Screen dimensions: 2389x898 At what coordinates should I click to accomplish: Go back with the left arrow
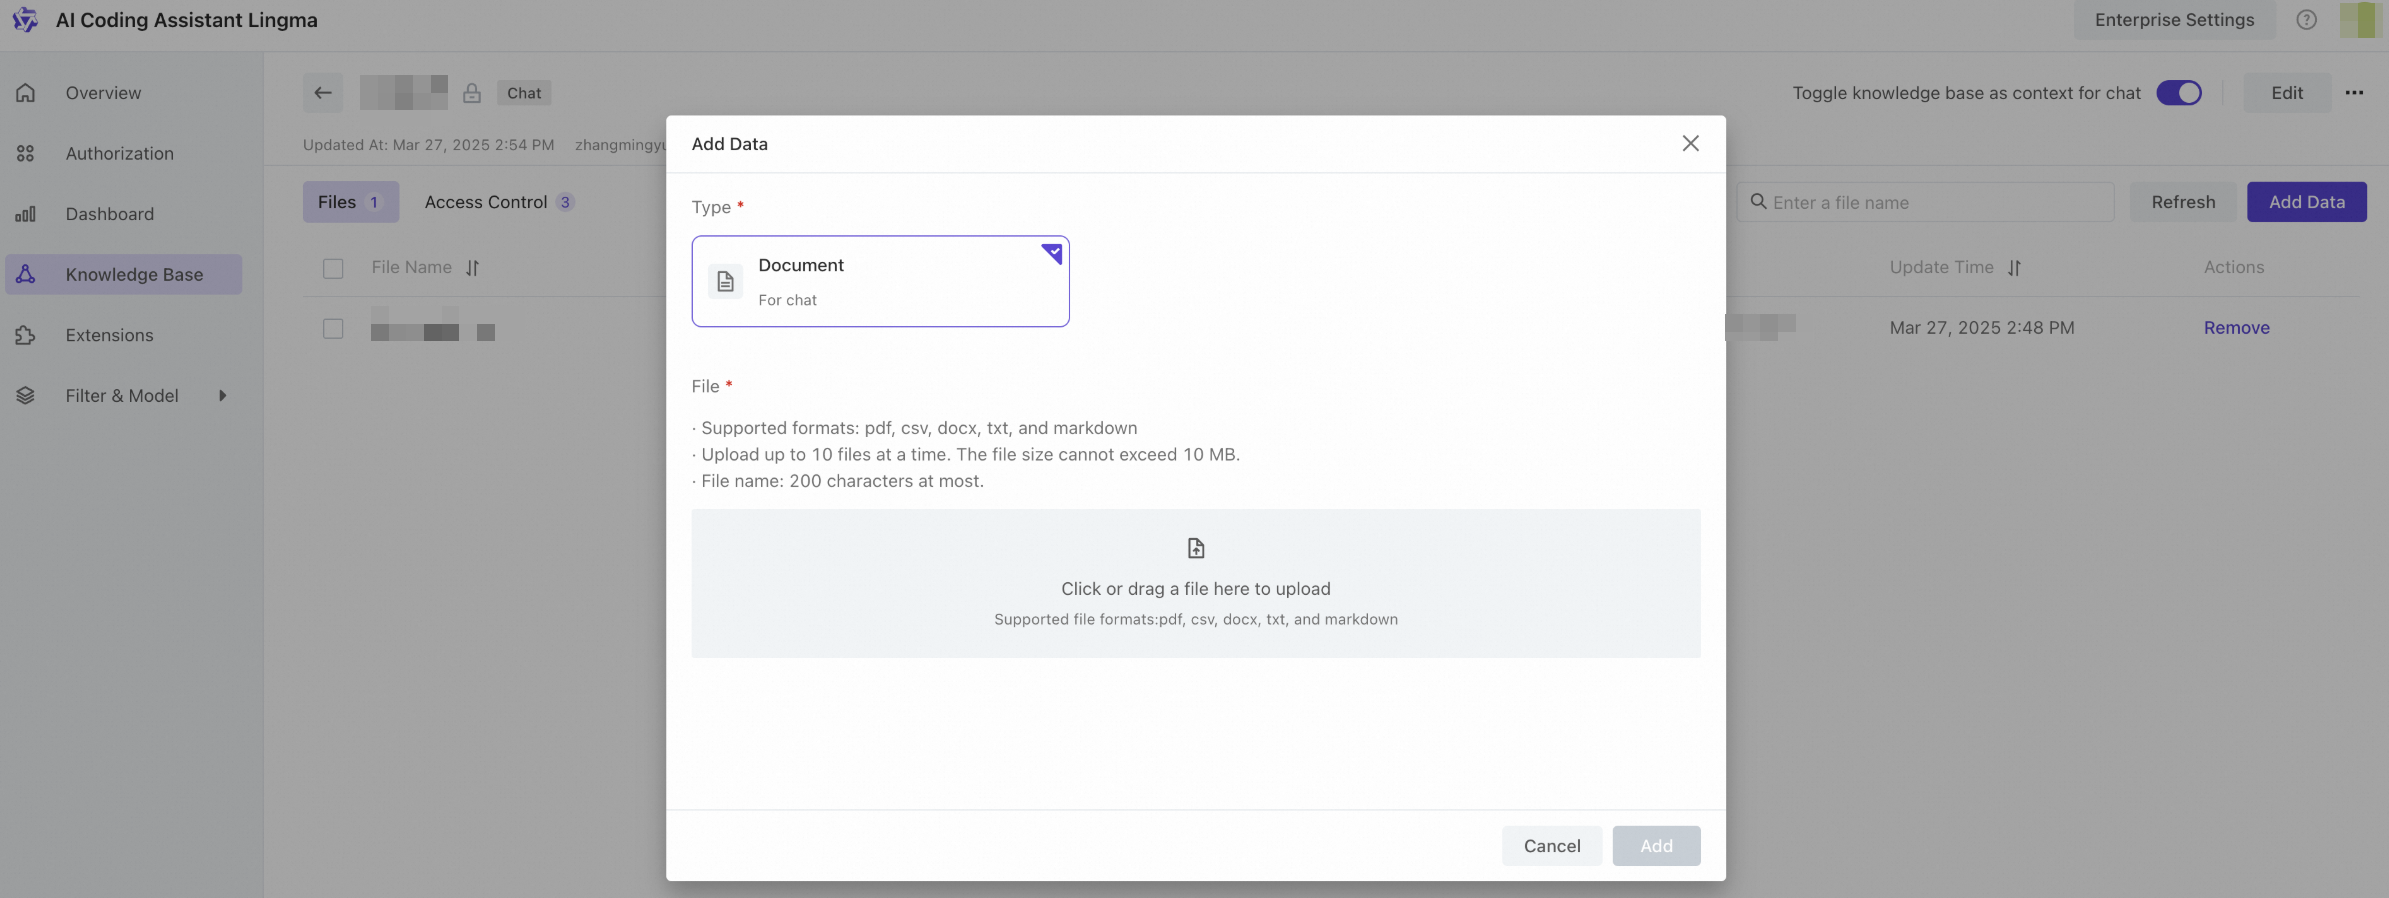pyautogui.click(x=323, y=93)
